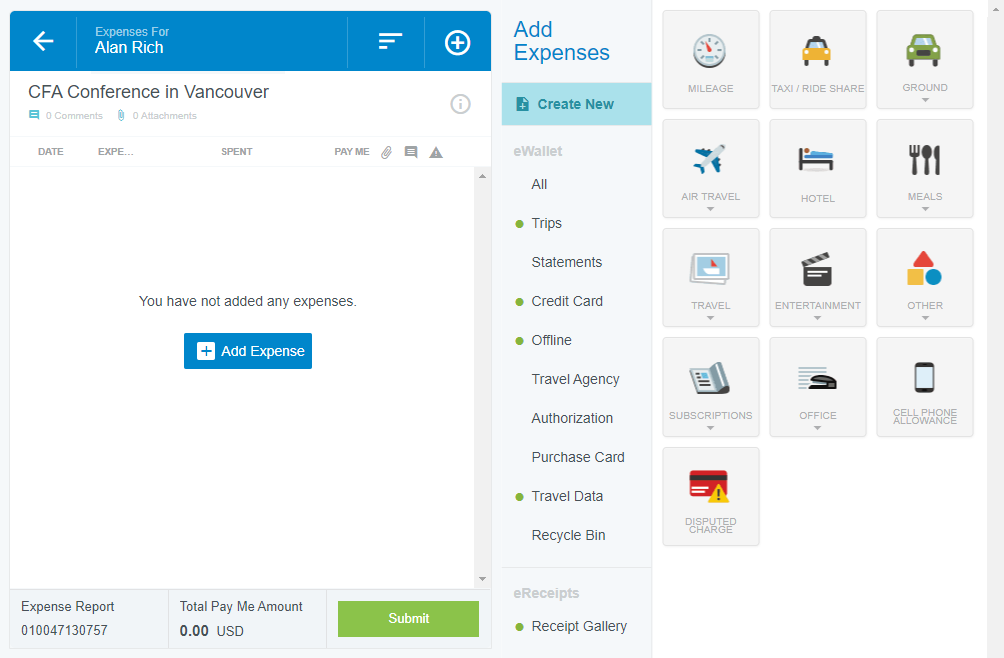The image size is (1004, 658).
Task: Choose the Hotel expense tile
Action: tap(817, 168)
